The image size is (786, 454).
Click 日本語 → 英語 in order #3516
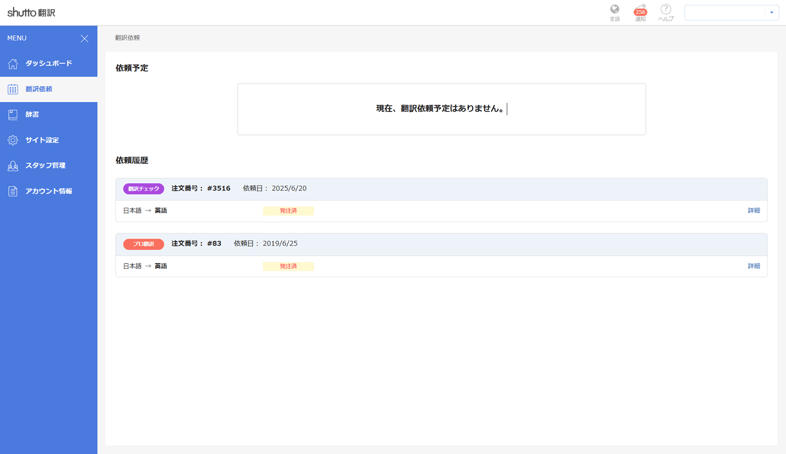point(145,210)
